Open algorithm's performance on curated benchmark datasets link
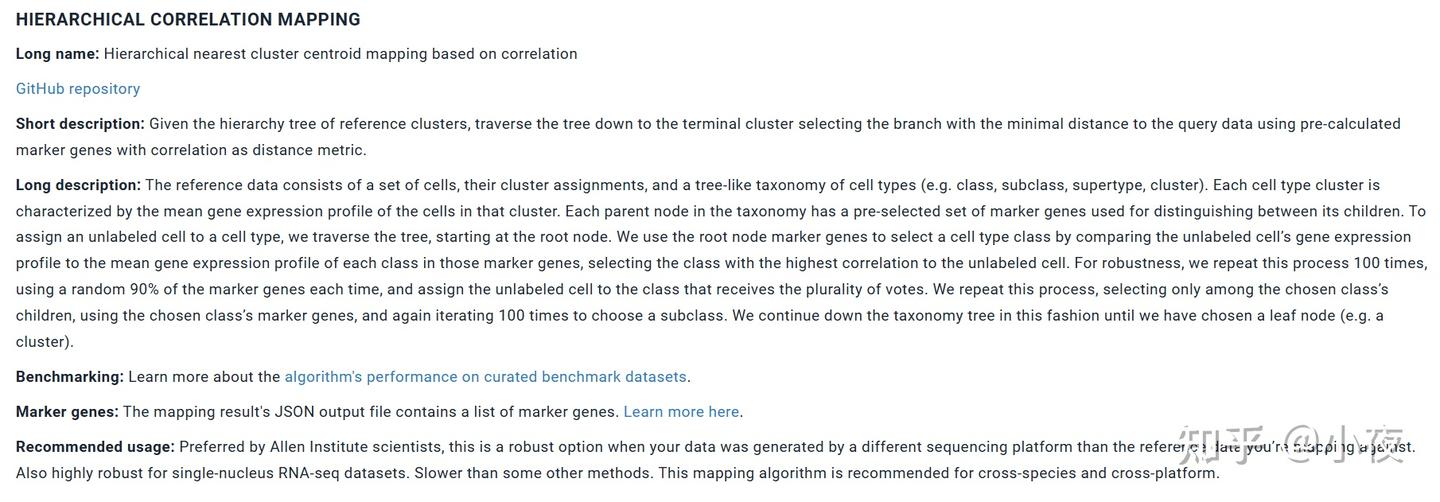Screen dimensions: 1440x502 click(x=485, y=377)
